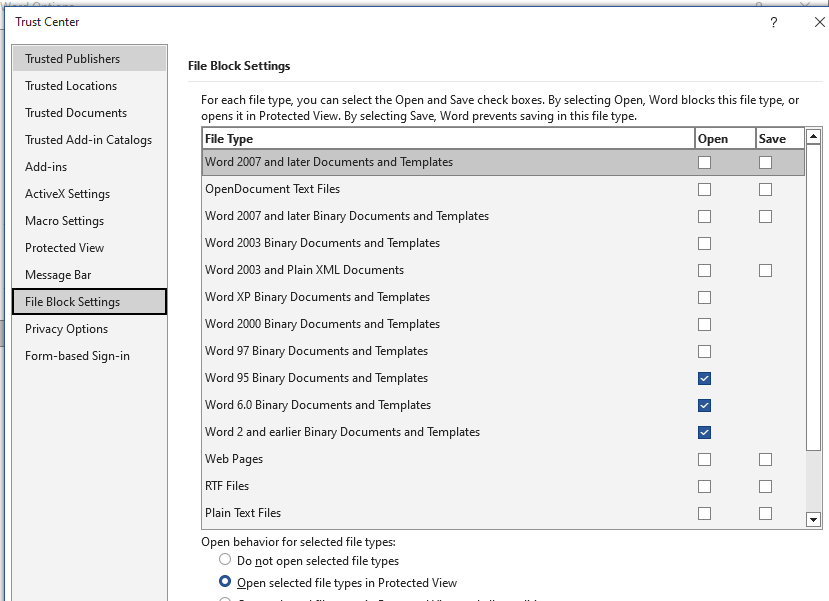Image resolution: width=829 pixels, height=601 pixels.
Task: Block opening Word 2000 Binary Documents
Action: point(704,324)
